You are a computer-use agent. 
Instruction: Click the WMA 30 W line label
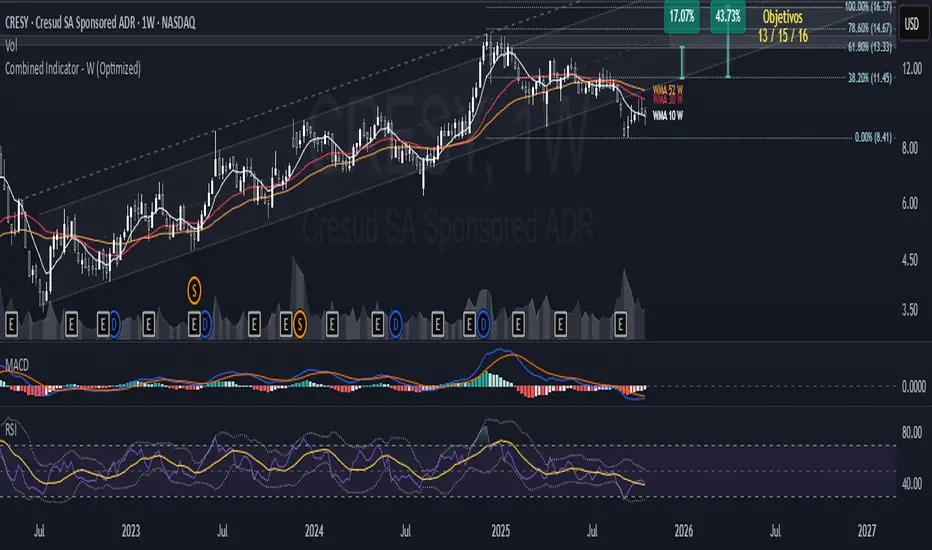click(667, 99)
